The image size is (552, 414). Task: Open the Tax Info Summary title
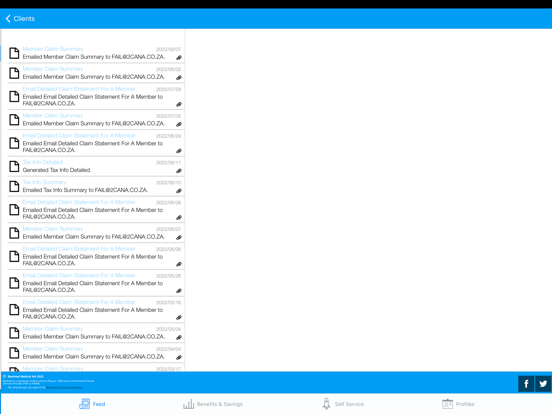click(x=44, y=182)
